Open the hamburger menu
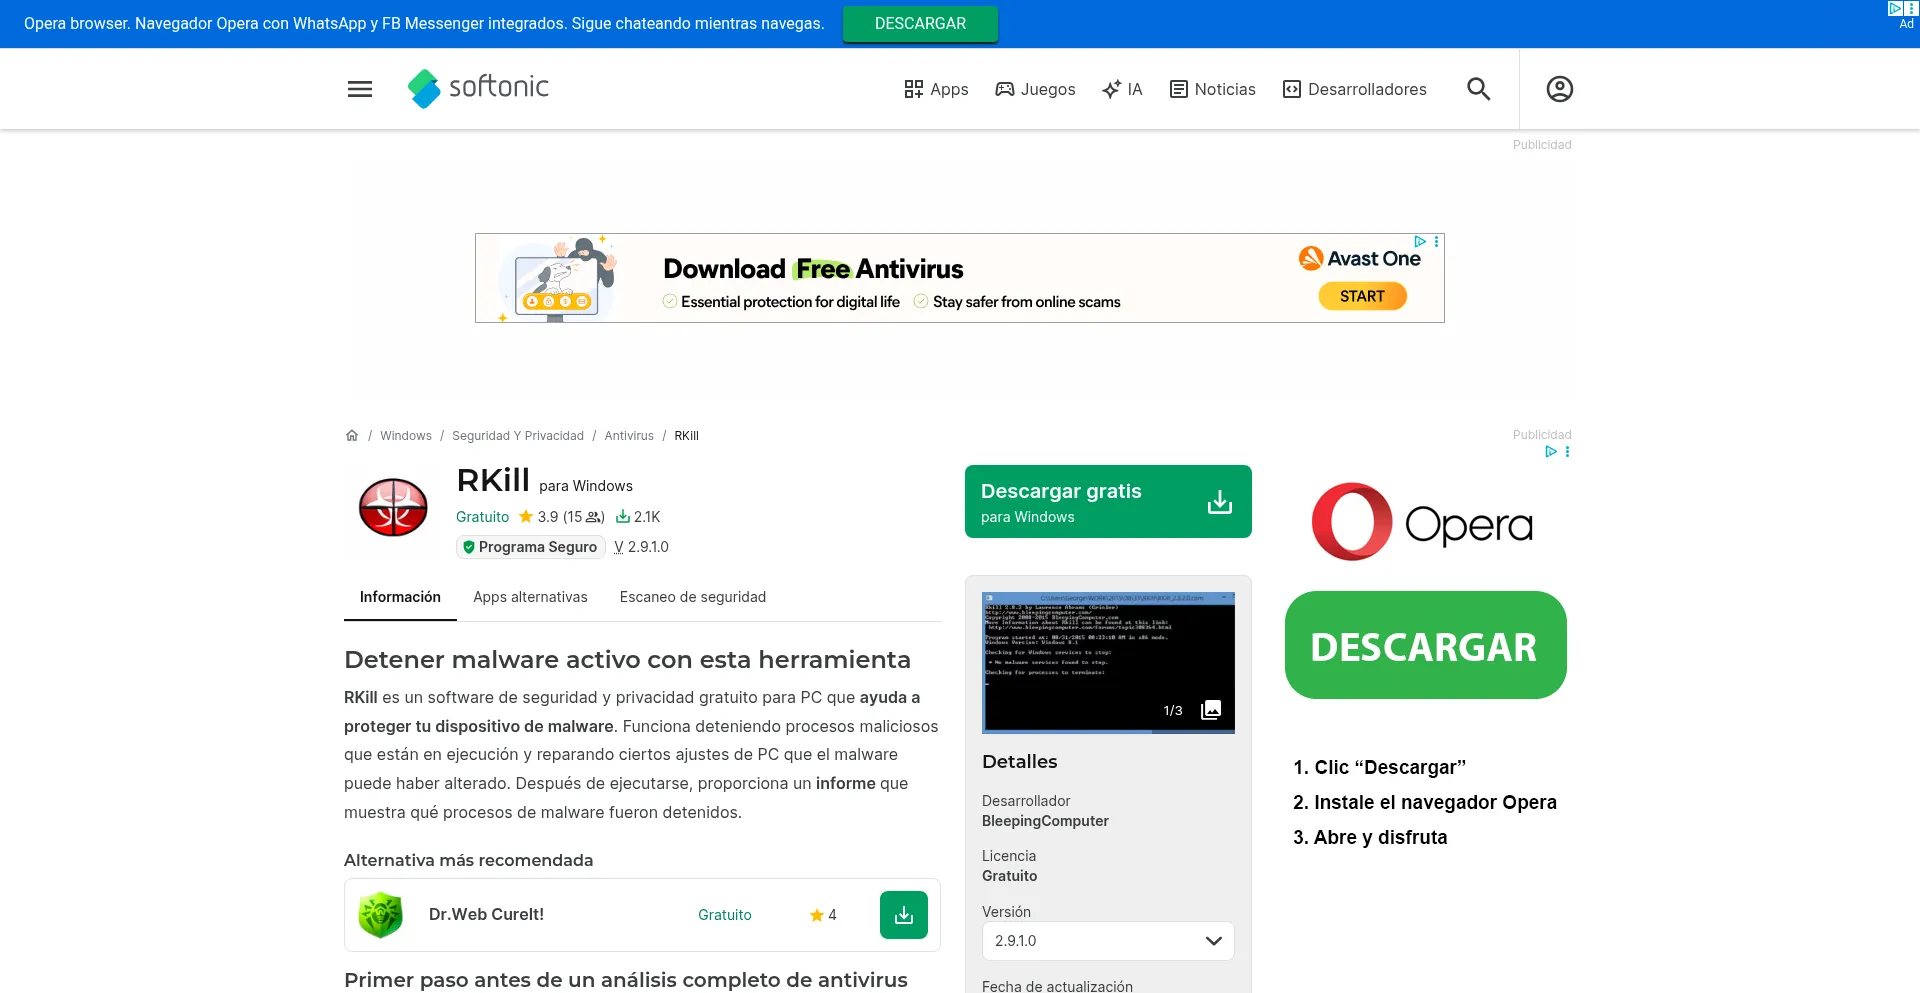 coord(360,89)
